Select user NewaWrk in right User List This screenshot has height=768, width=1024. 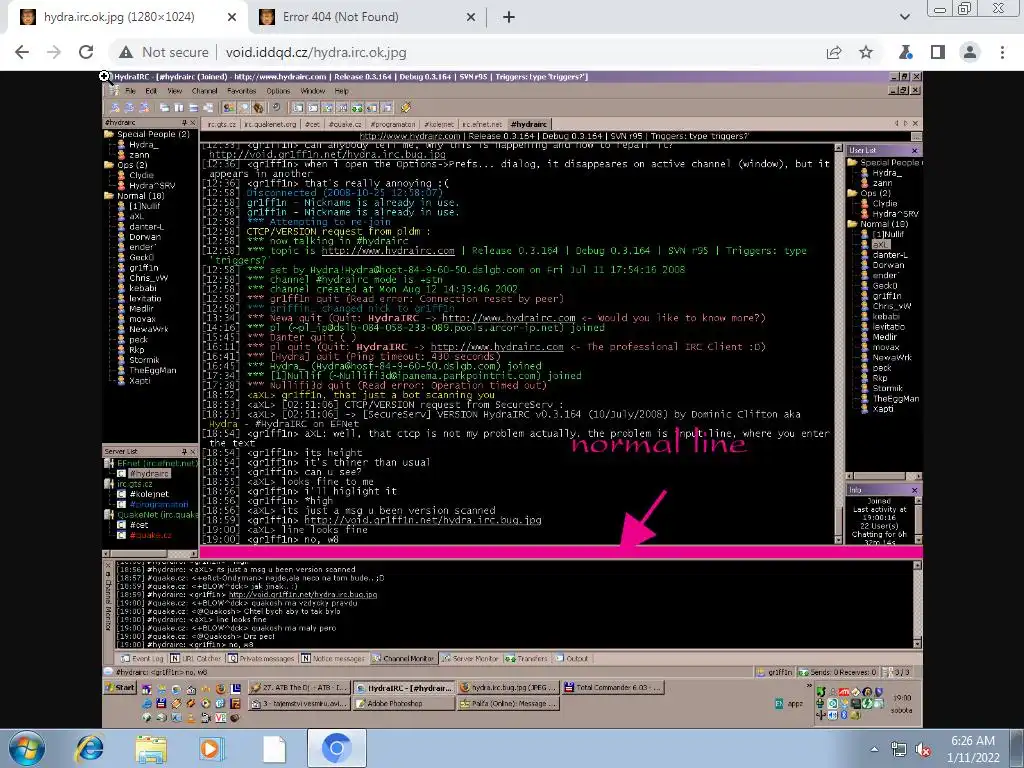(892, 357)
